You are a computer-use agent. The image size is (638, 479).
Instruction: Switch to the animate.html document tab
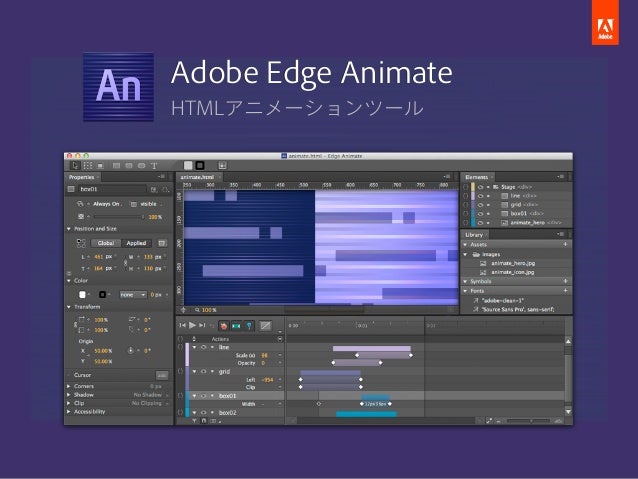pyautogui.click(x=199, y=177)
